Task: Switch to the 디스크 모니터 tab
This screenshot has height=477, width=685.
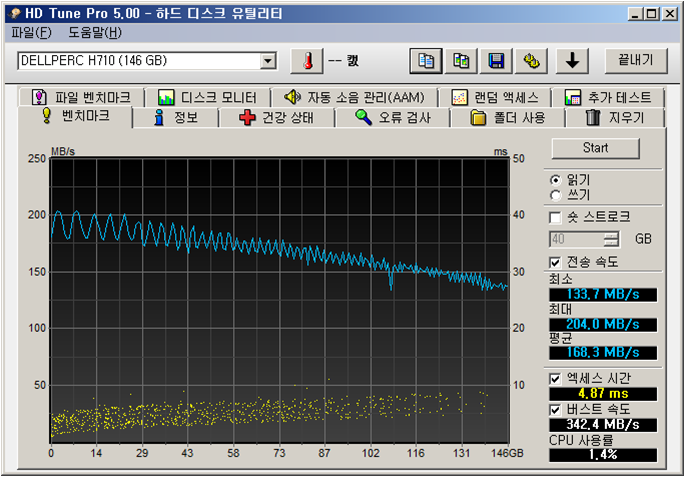Action: (x=207, y=97)
